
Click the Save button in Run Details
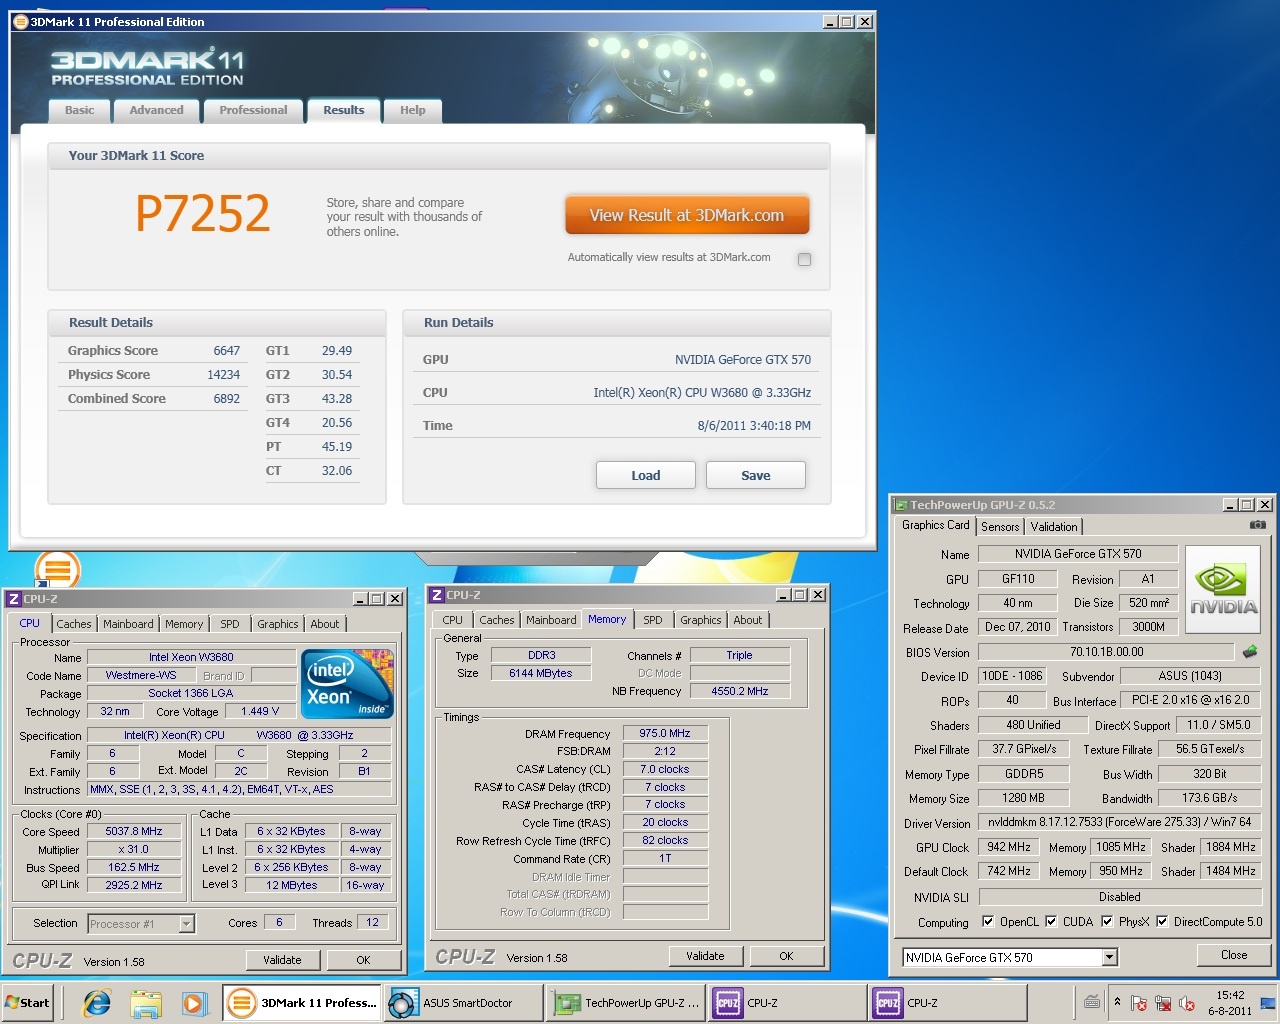[756, 475]
